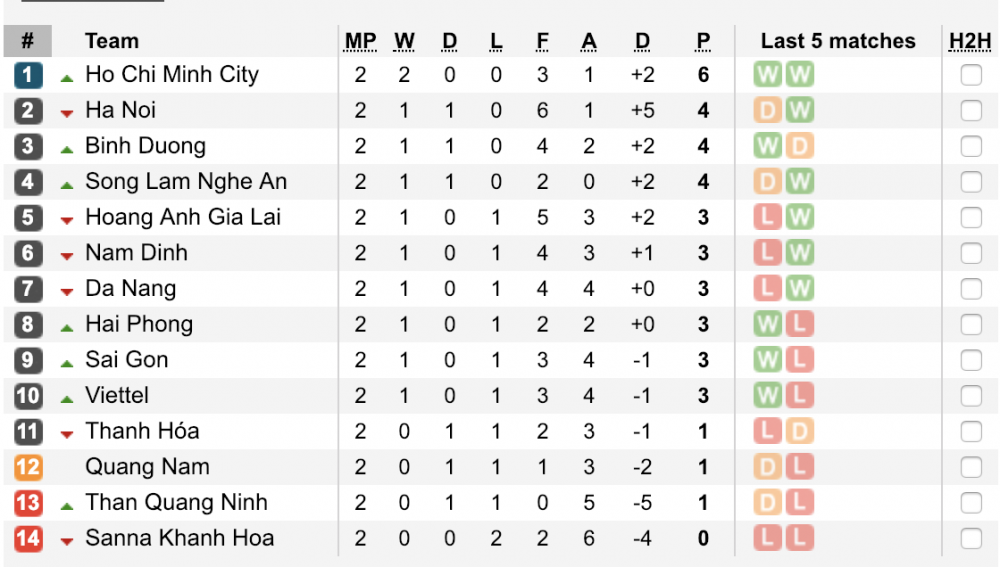Click the up arrow beside Hai Phong

[67, 327]
